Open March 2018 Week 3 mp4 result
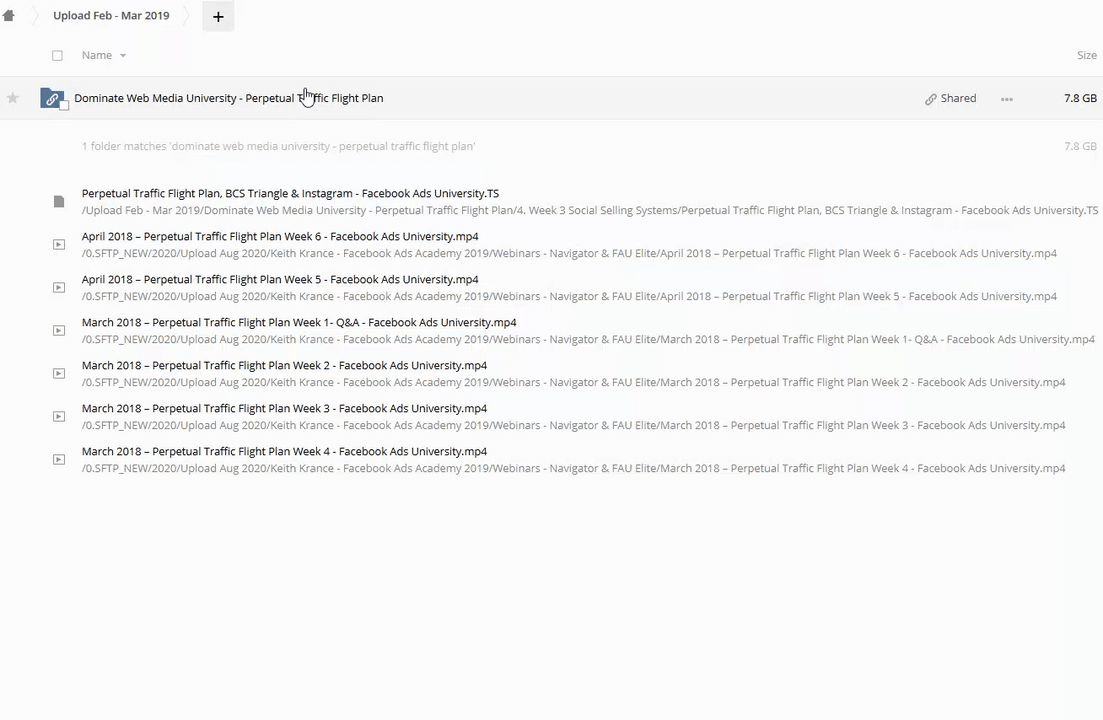1103x720 pixels. 284,409
